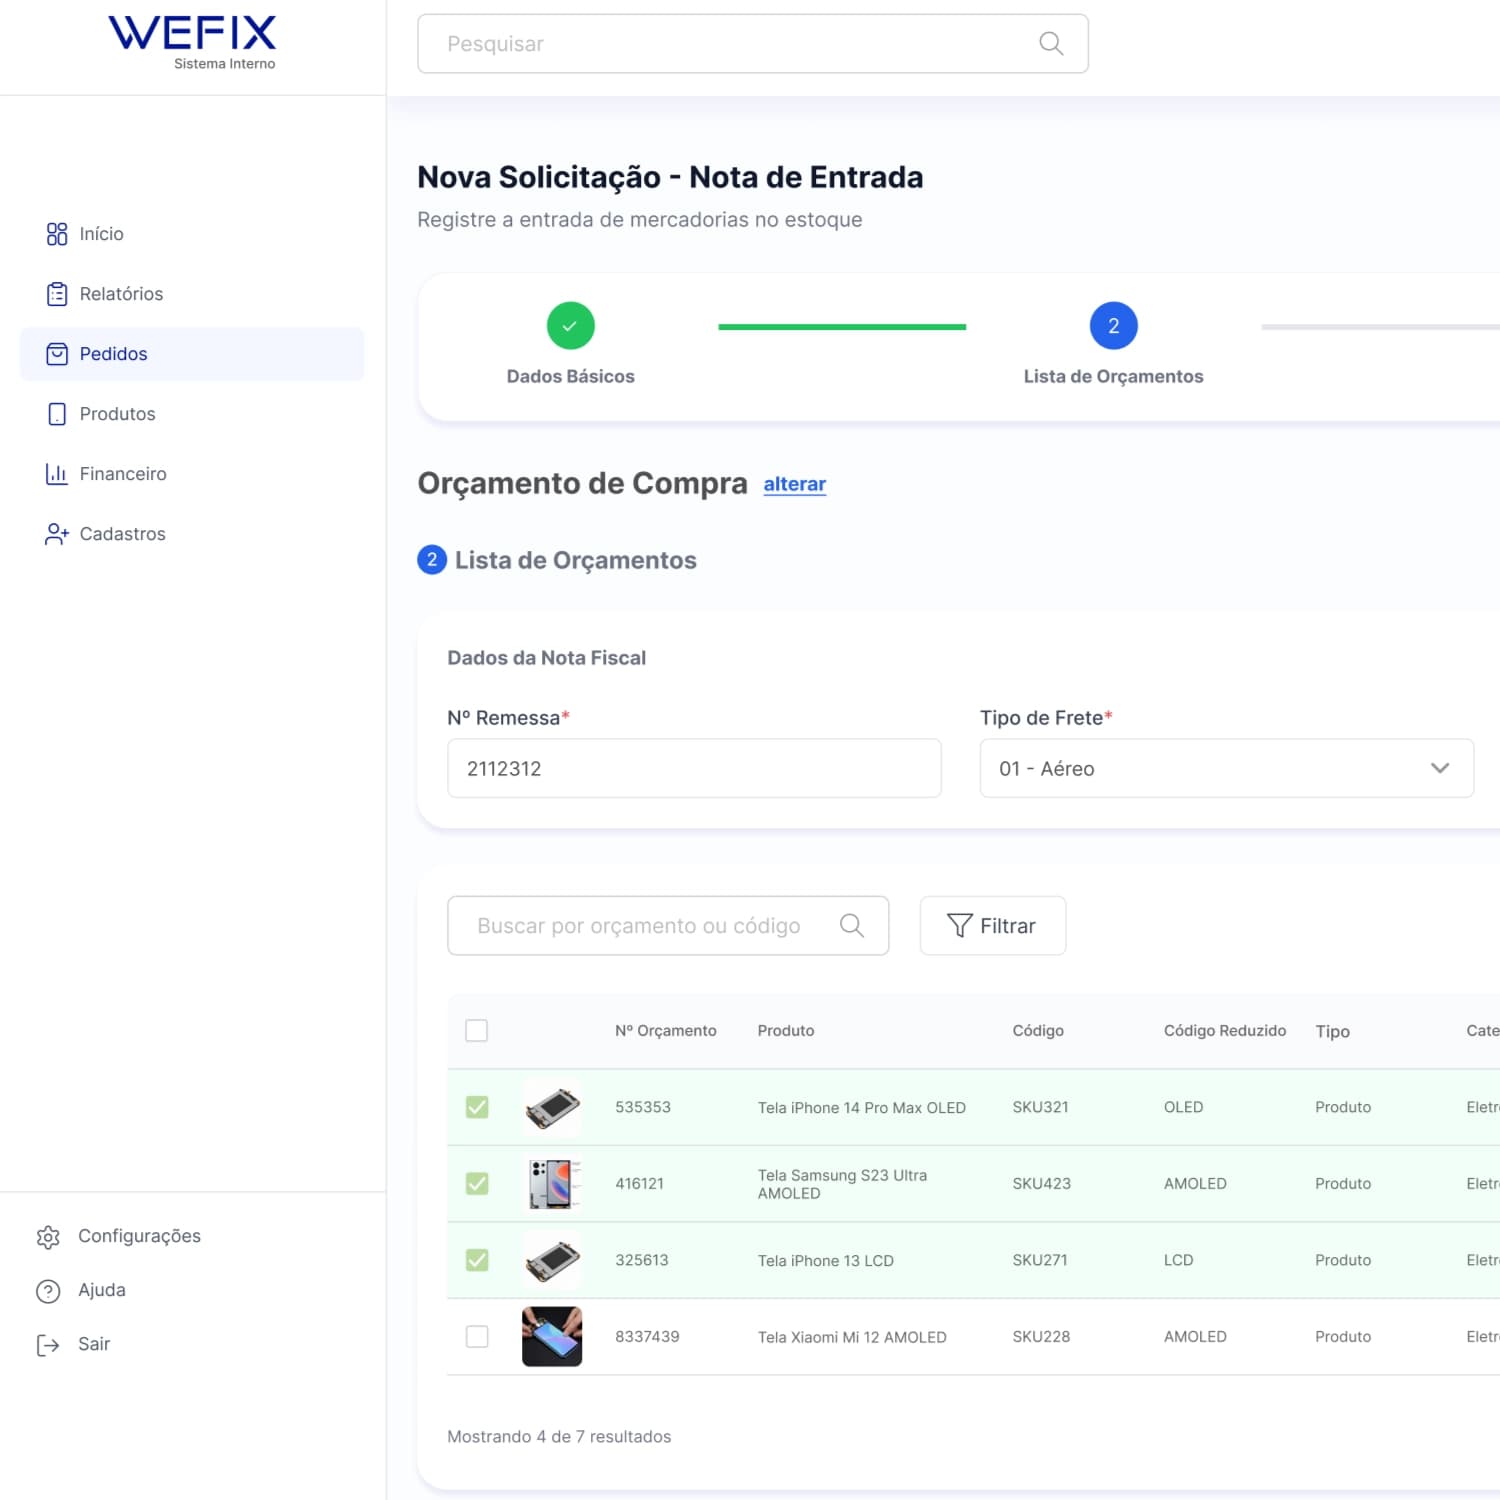Click the Ajuda help icon
Screen dimensions: 1500x1500
[49, 1290]
